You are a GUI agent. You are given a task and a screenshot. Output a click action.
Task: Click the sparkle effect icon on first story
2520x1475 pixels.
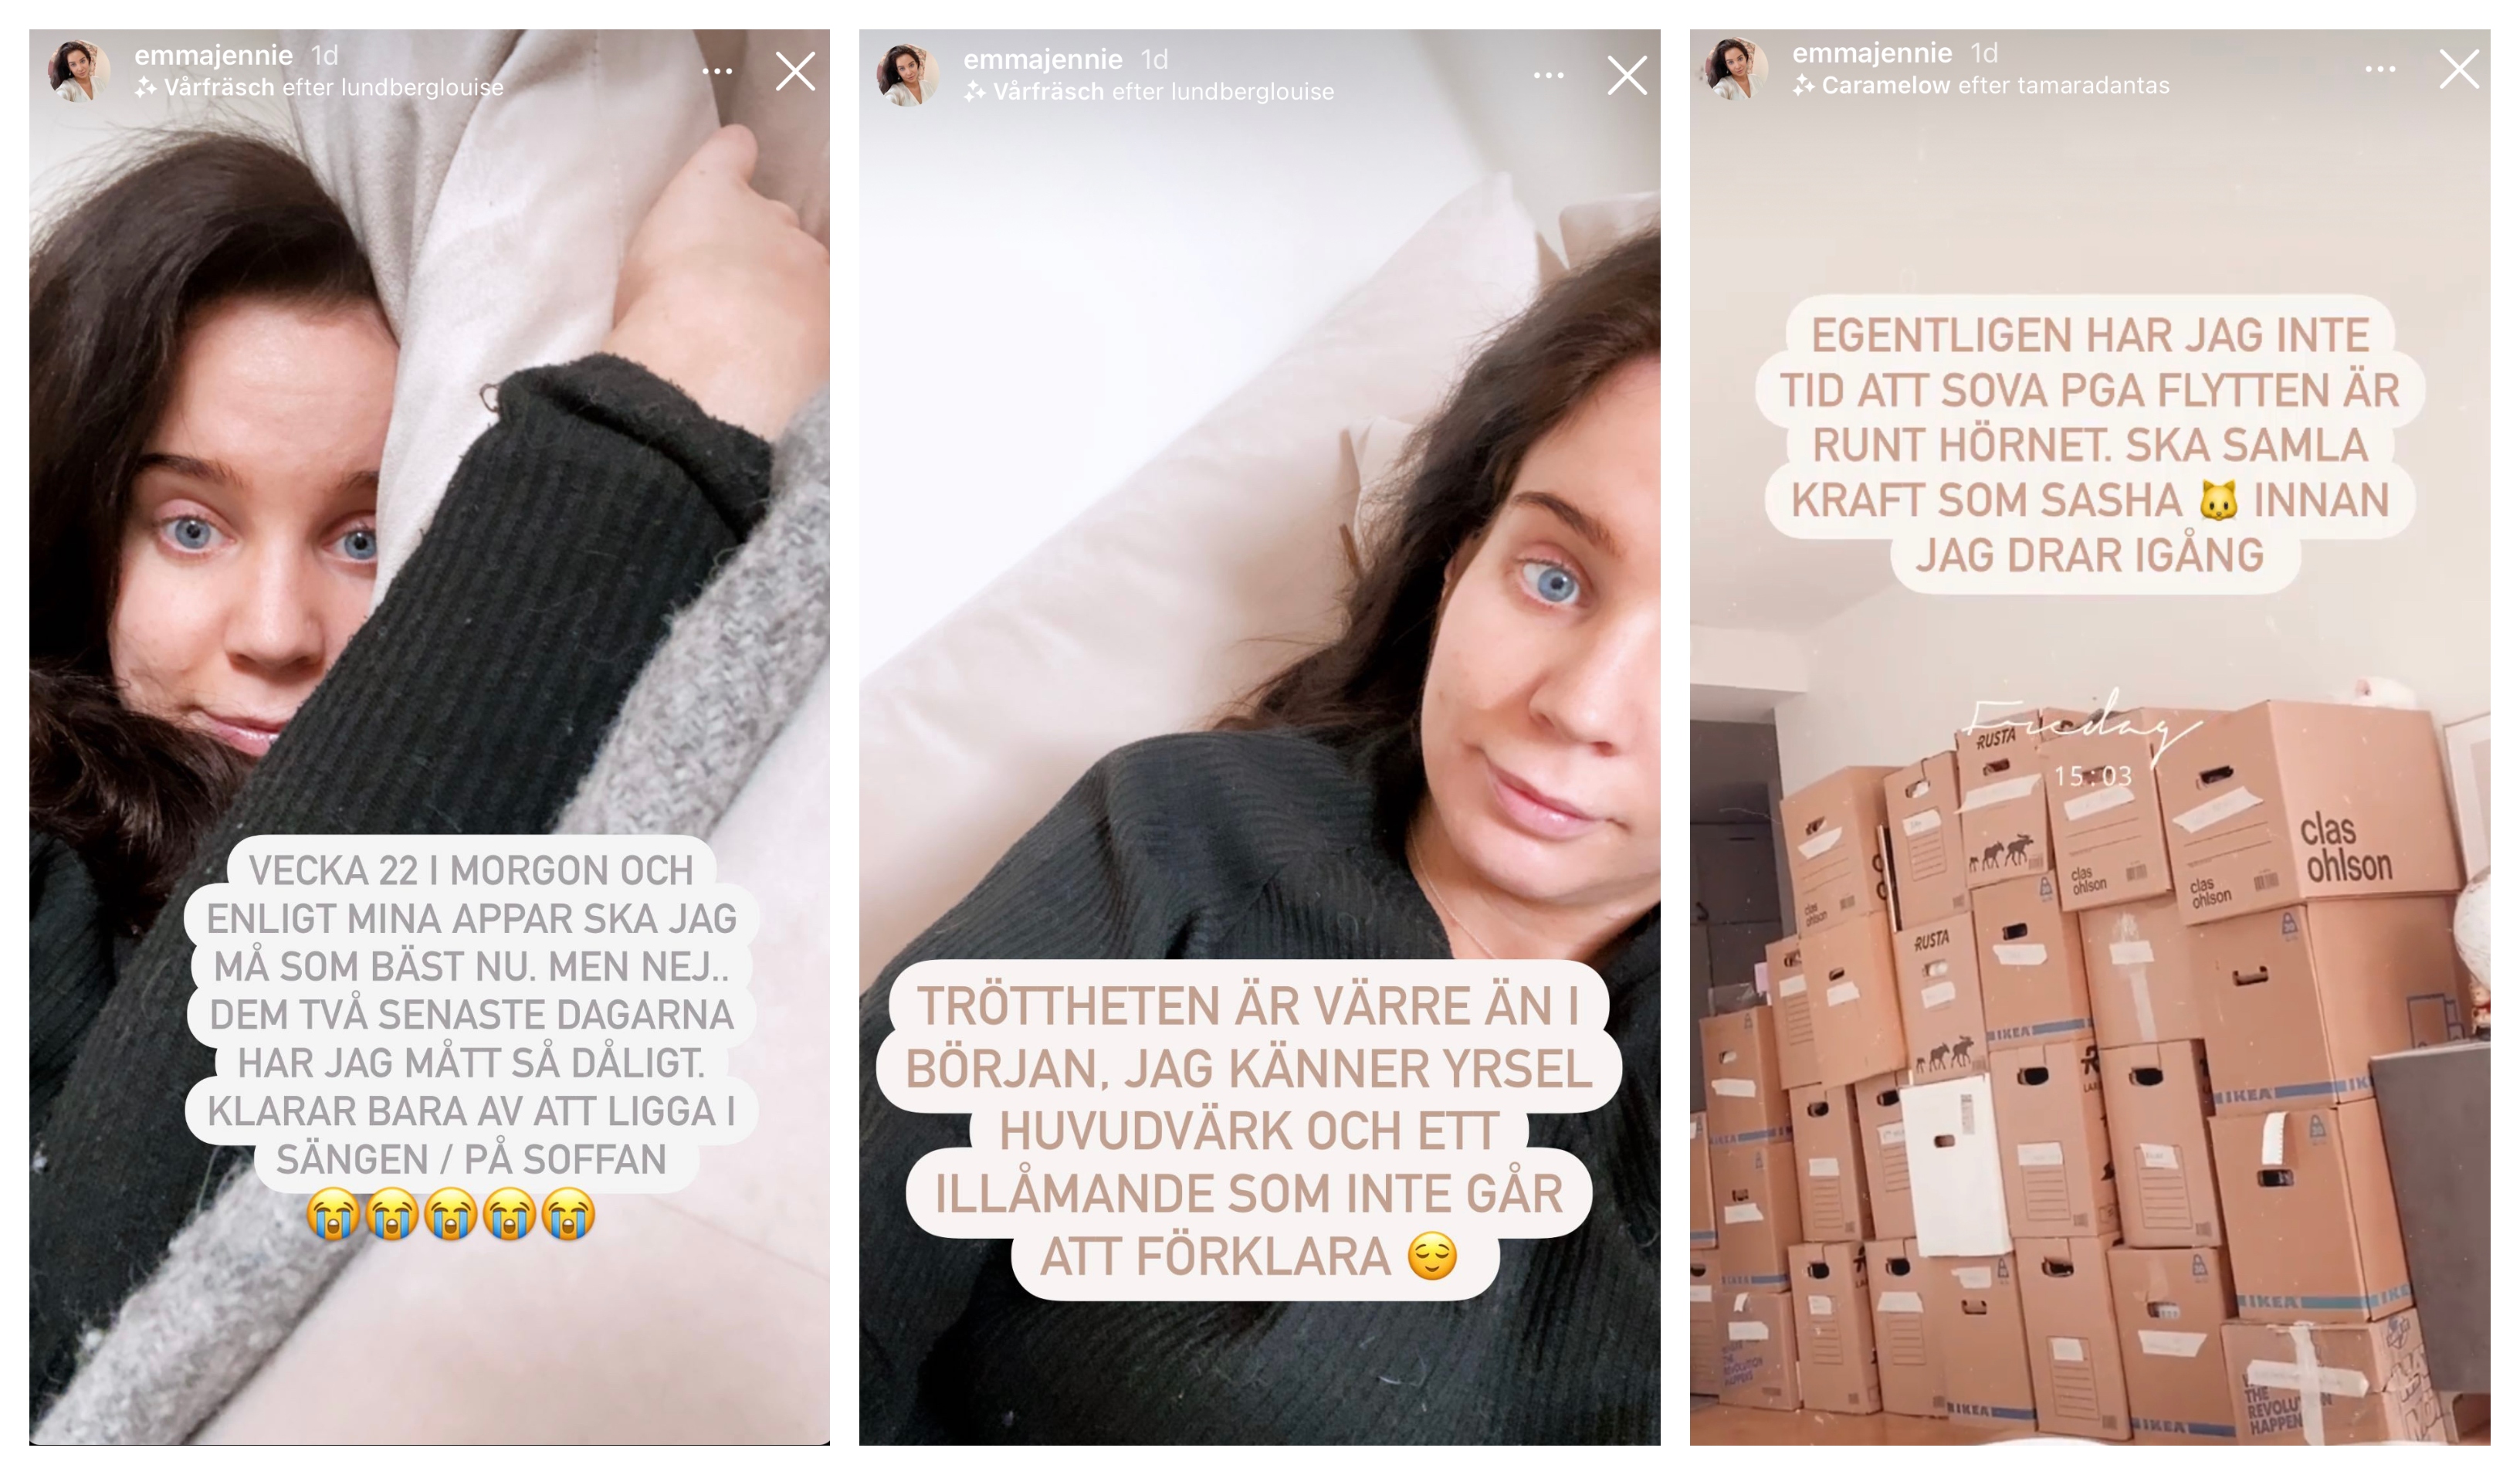tap(146, 88)
